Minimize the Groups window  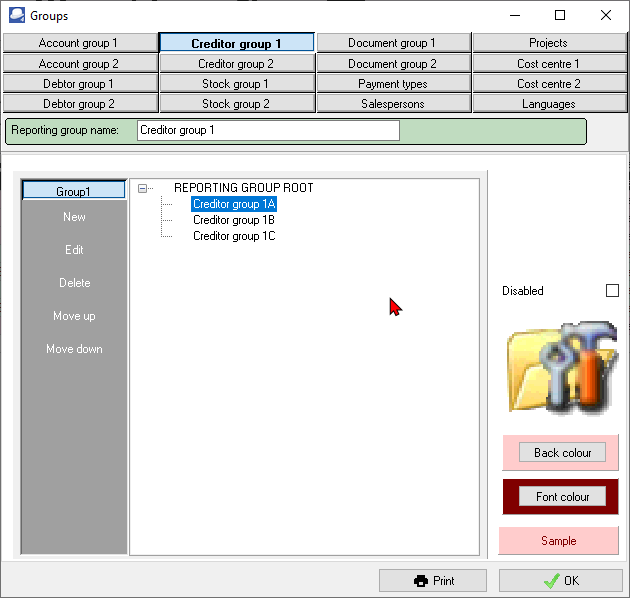tap(515, 15)
